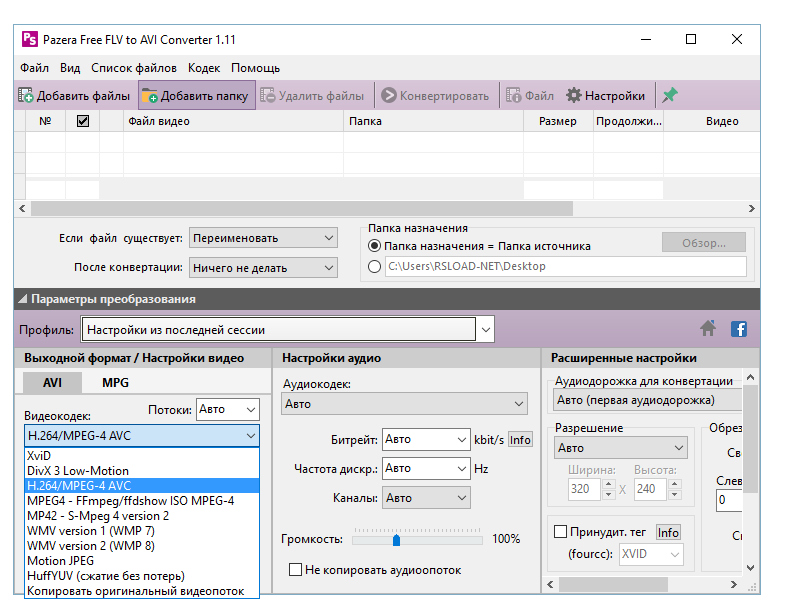
Task: Open the sampling frequency dropdown
Action: click(426, 469)
